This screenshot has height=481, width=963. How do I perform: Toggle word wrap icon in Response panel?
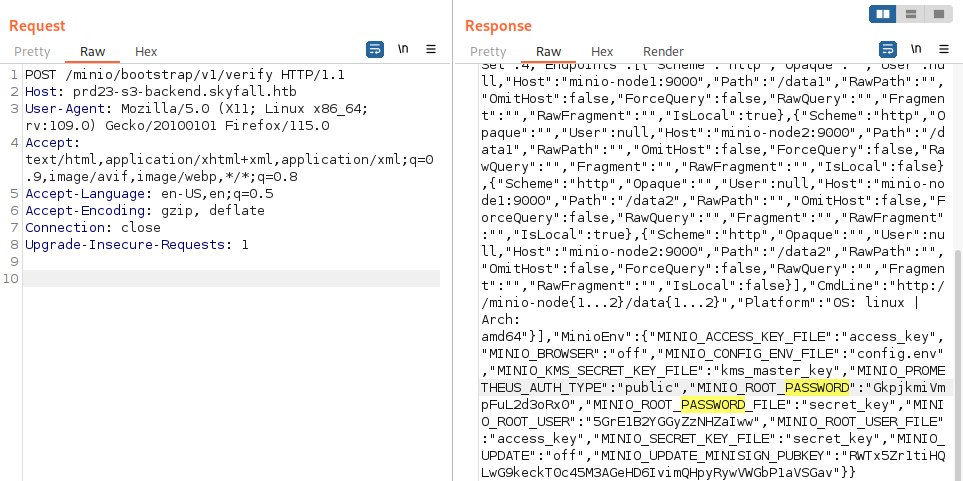point(887,50)
